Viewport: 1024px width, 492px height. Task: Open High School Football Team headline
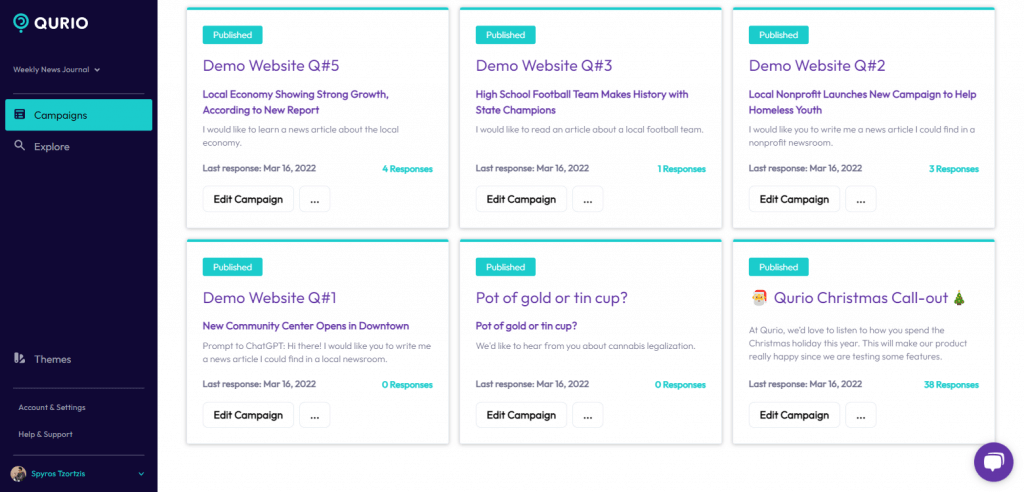tap(582, 102)
